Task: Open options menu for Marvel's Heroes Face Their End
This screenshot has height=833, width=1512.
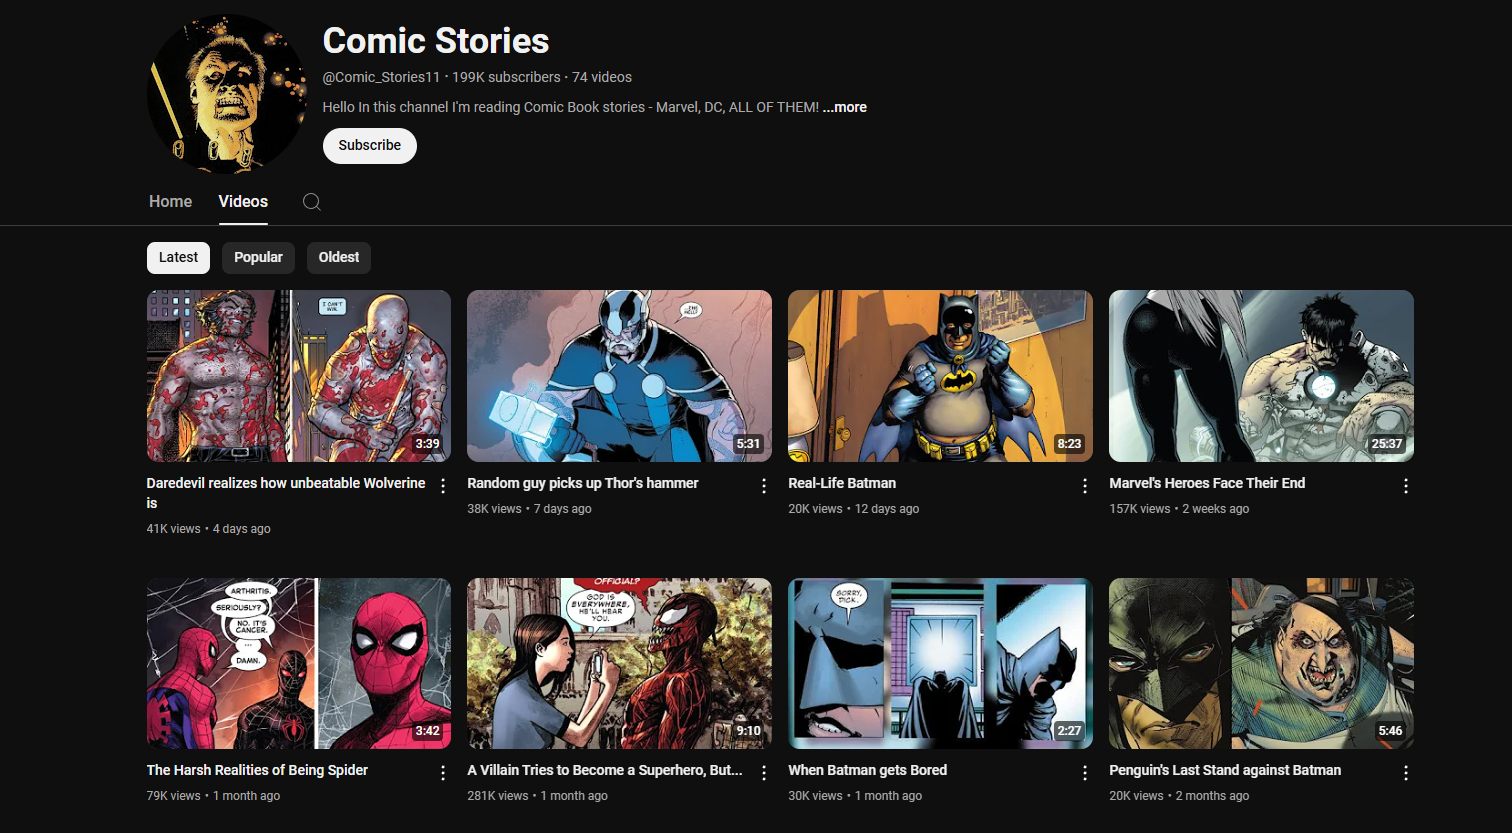Action: click(x=1406, y=486)
